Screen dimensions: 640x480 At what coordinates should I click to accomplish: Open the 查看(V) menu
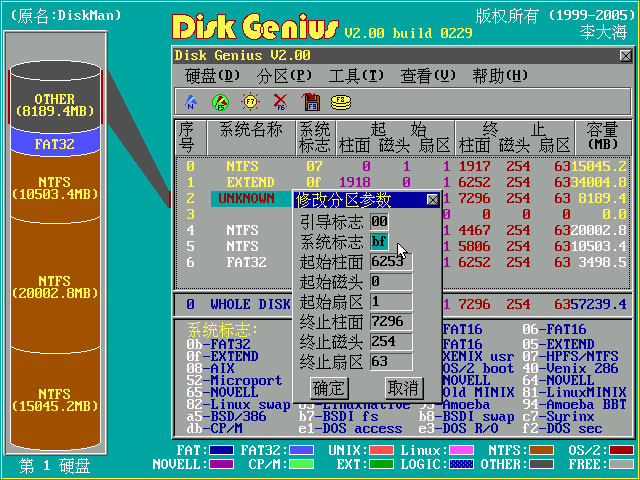tap(428, 76)
